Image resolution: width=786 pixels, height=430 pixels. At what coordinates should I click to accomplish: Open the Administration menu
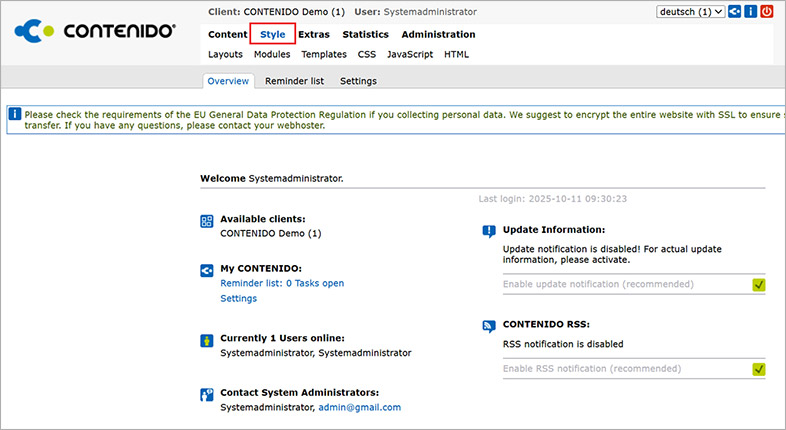click(438, 34)
